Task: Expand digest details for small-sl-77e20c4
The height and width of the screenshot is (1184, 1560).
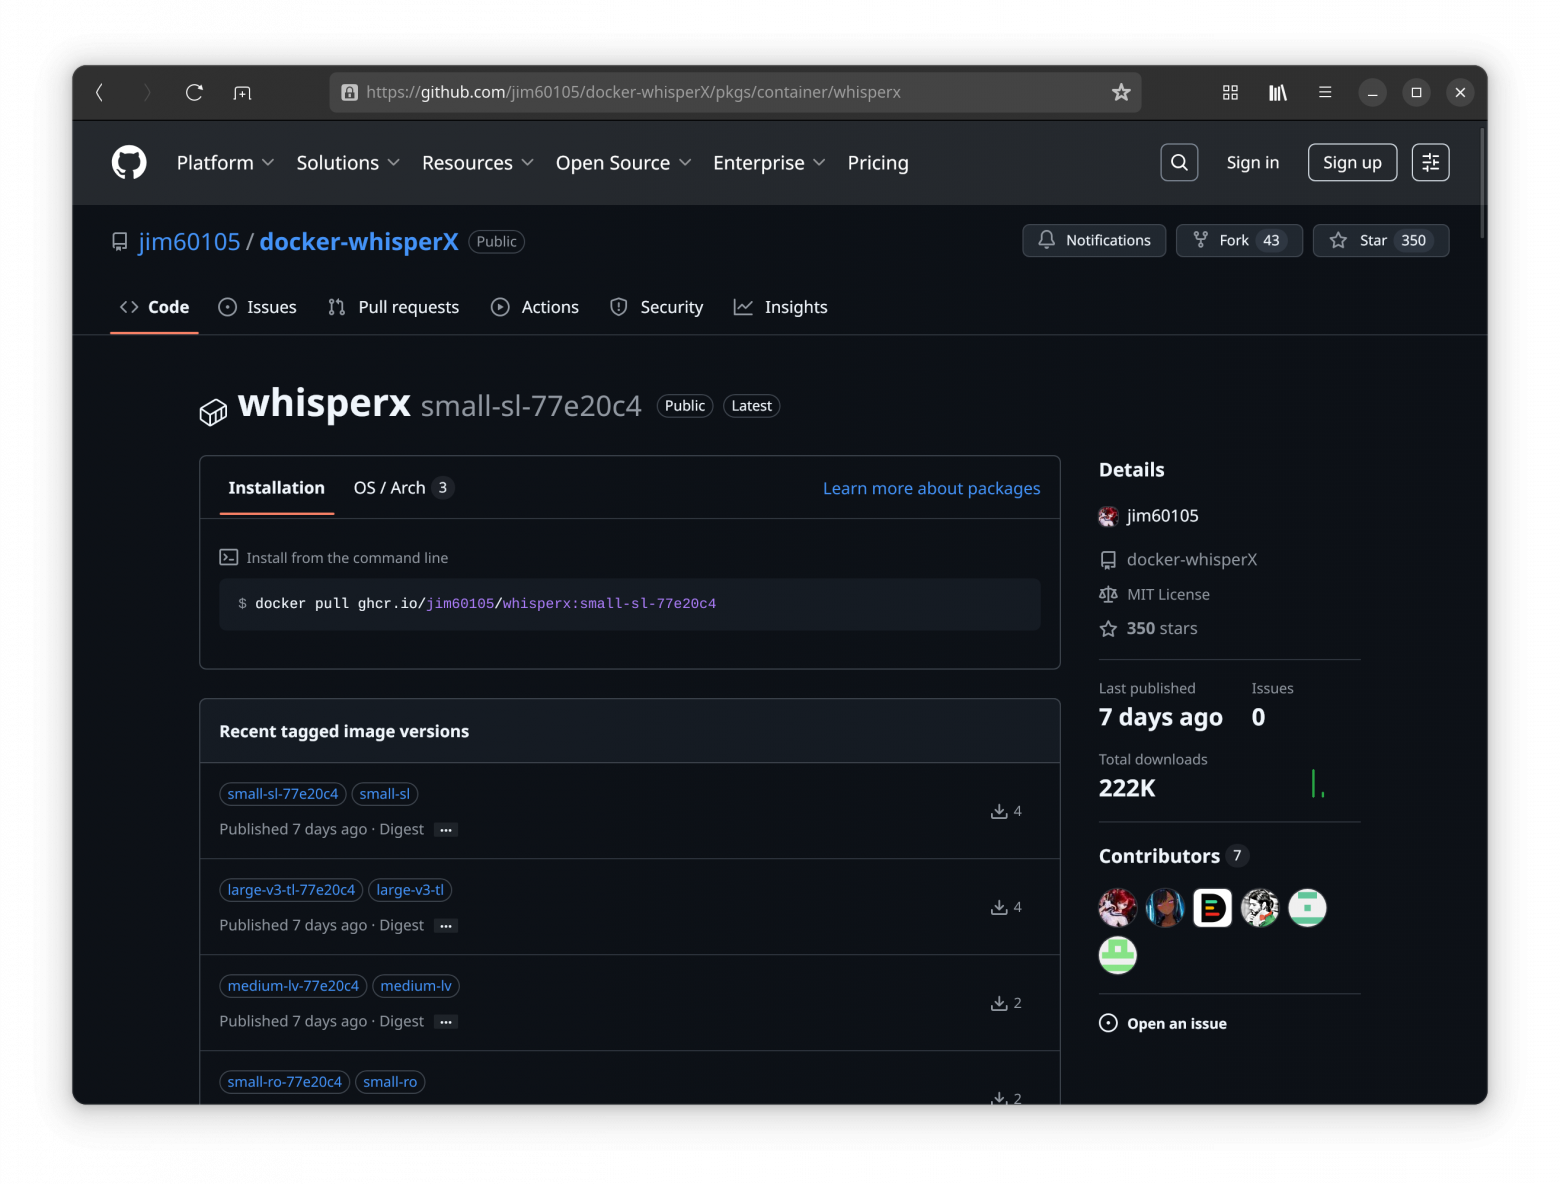Action: click(x=446, y=830)
